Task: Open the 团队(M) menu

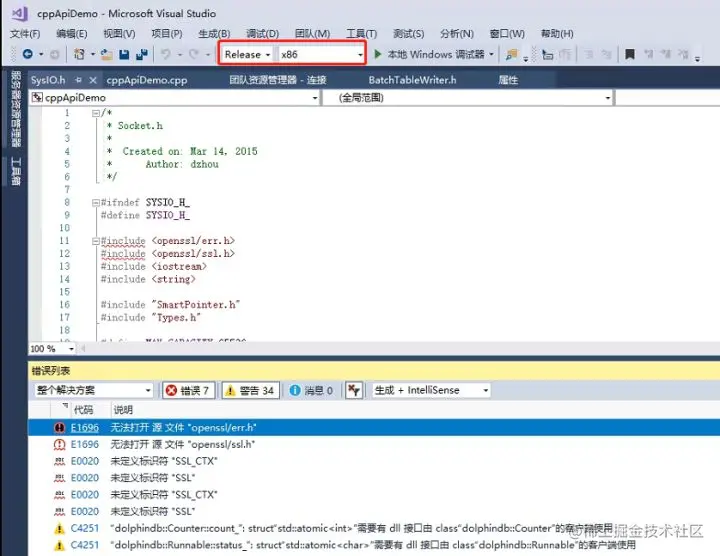Action: coord(312,34)
